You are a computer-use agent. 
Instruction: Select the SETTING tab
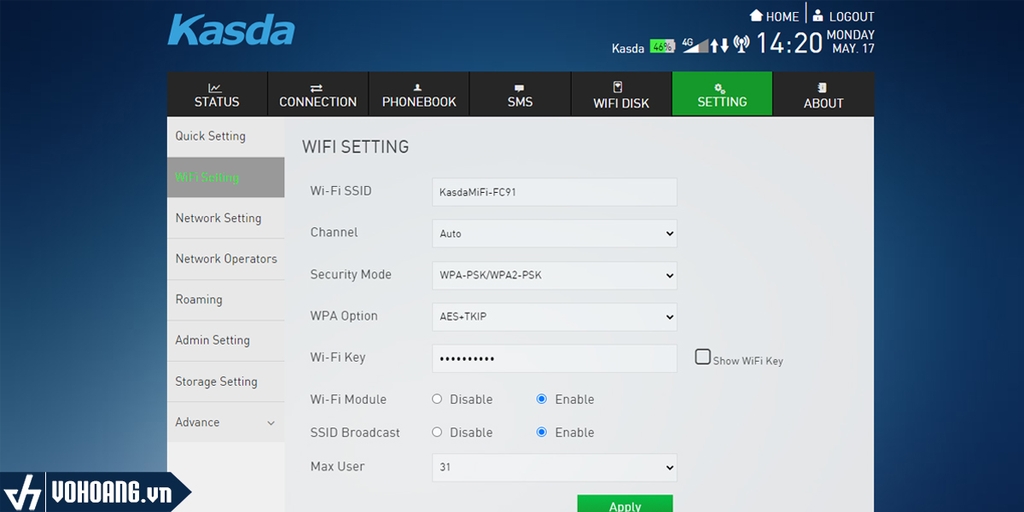(x=722, y=94)
